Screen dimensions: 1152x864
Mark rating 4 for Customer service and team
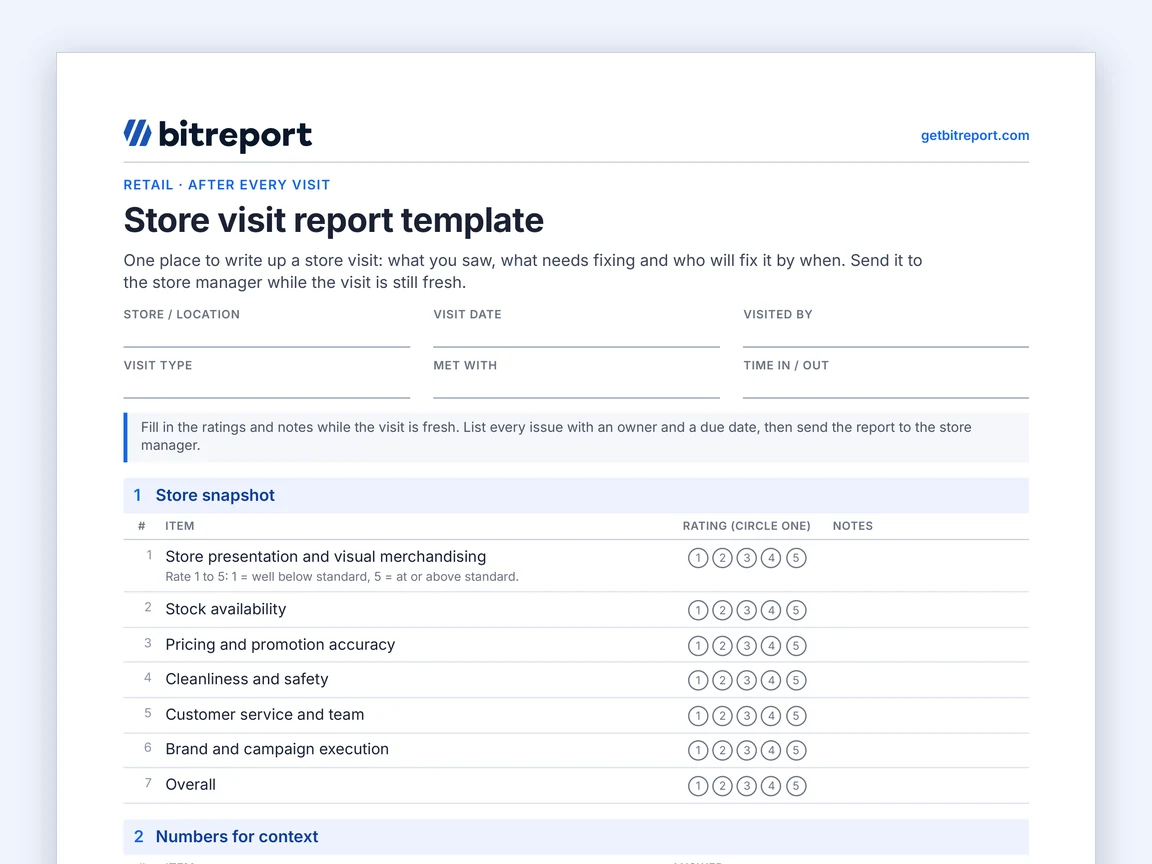(x=771, y=716)
